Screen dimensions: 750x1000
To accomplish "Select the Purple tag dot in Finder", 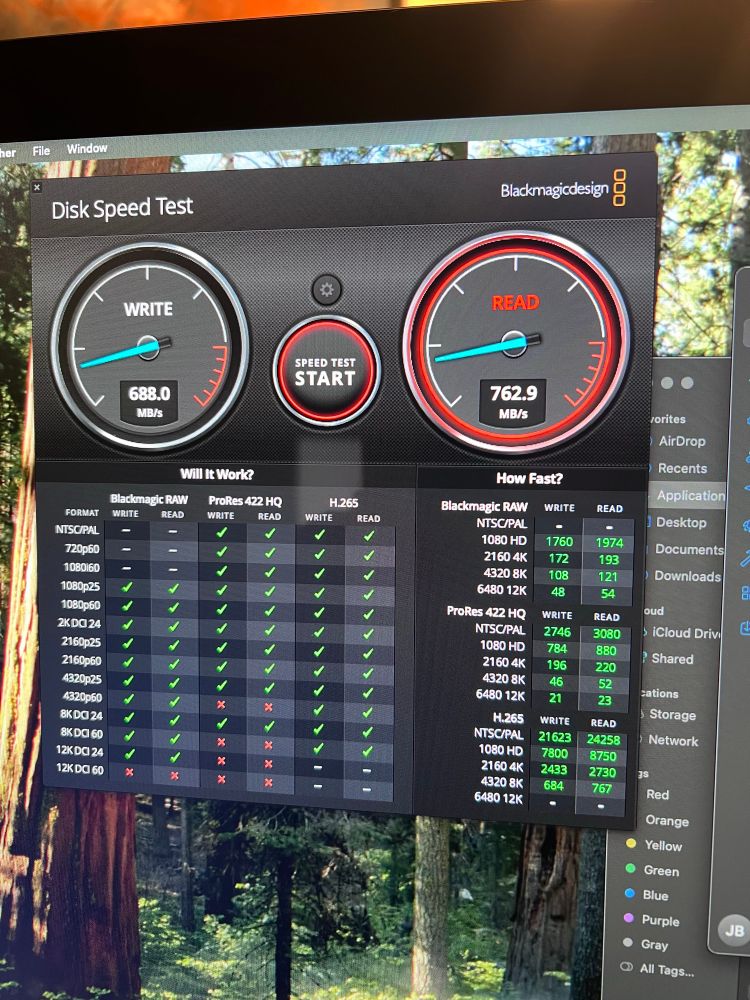I will (629, 918).
